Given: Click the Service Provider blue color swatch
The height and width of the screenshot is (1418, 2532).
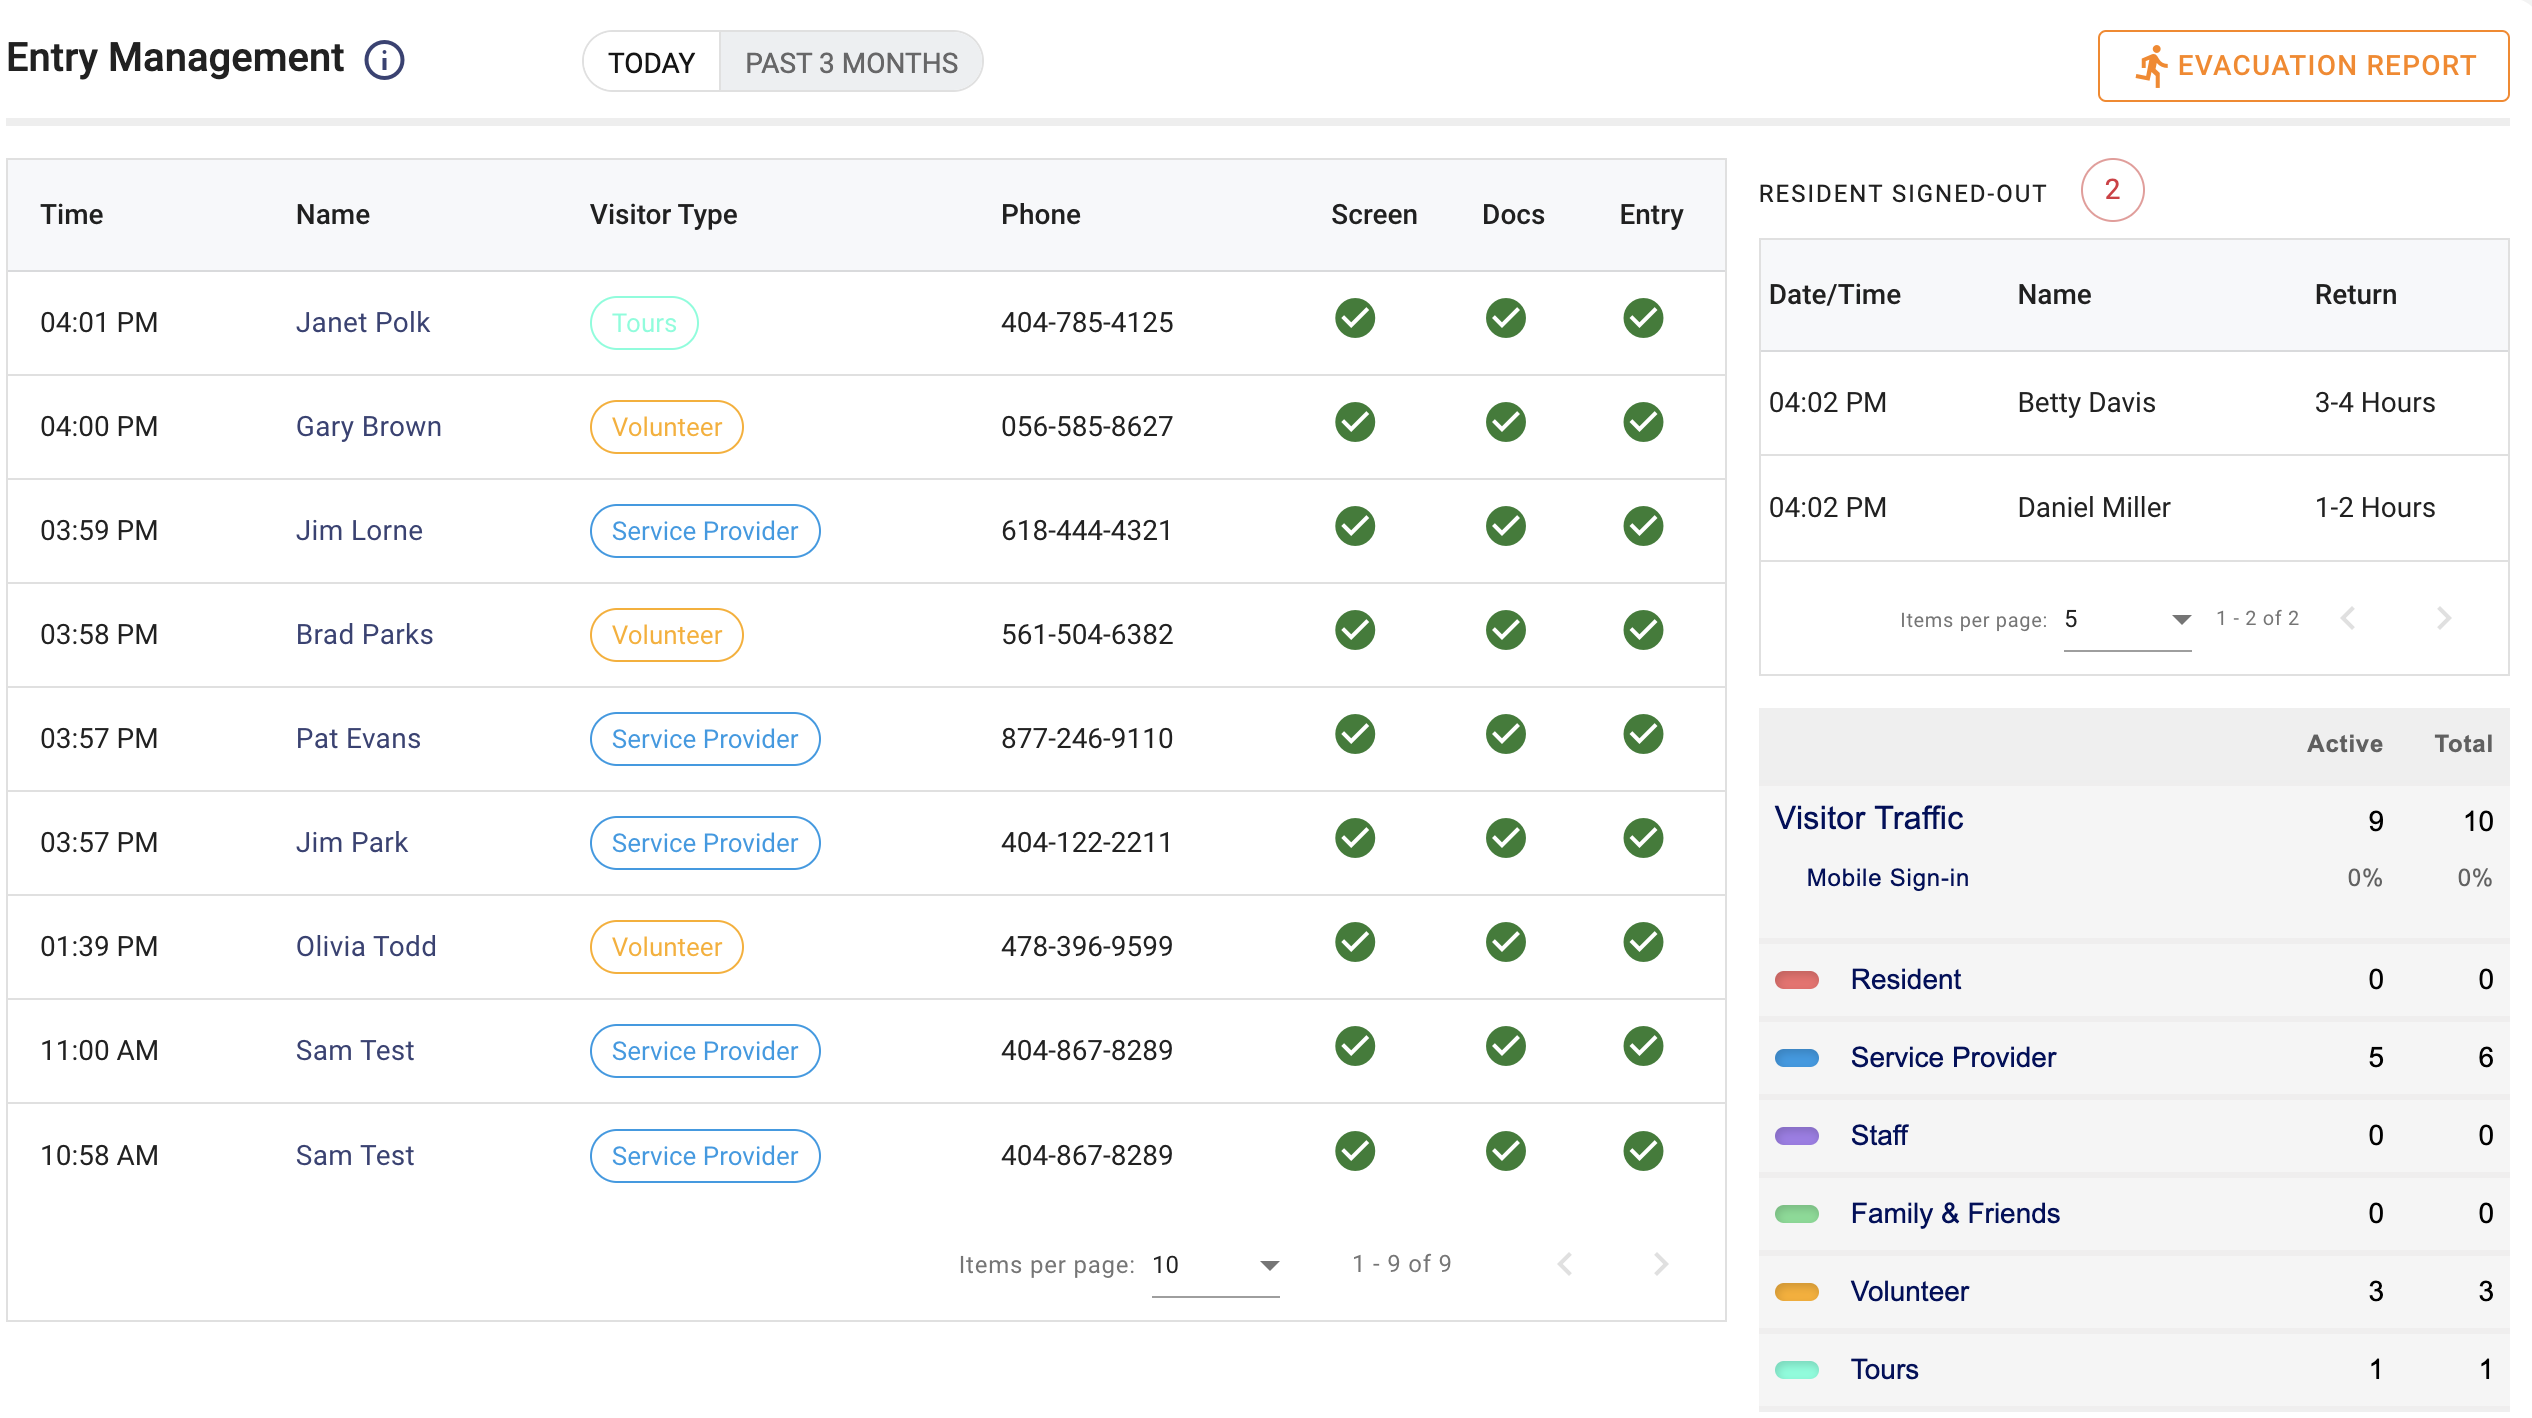Looking at the screenshot, I should click(x=1796, y=1058).
